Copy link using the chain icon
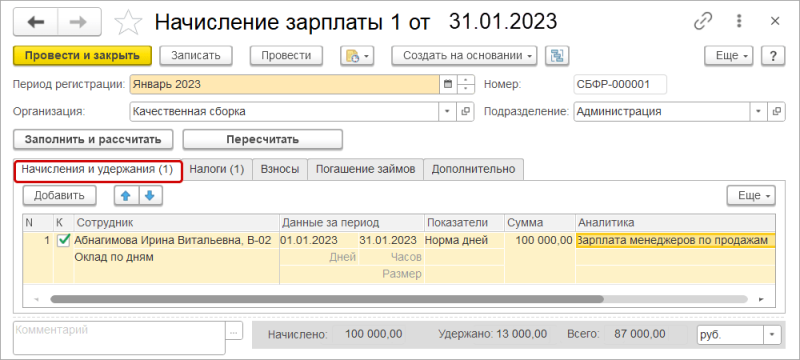800x360 pixels. pyautogui.click(x=703, y=21)
